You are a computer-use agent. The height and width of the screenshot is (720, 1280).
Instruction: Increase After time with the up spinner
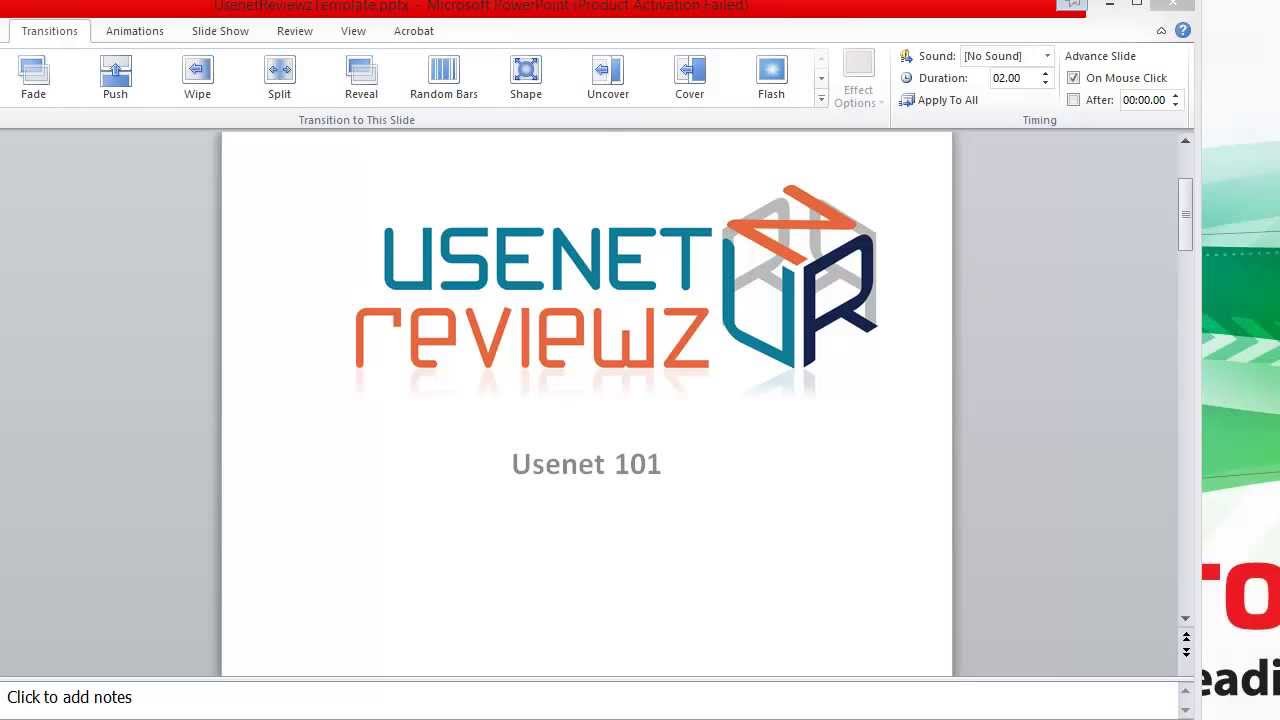coord(1176,96)
